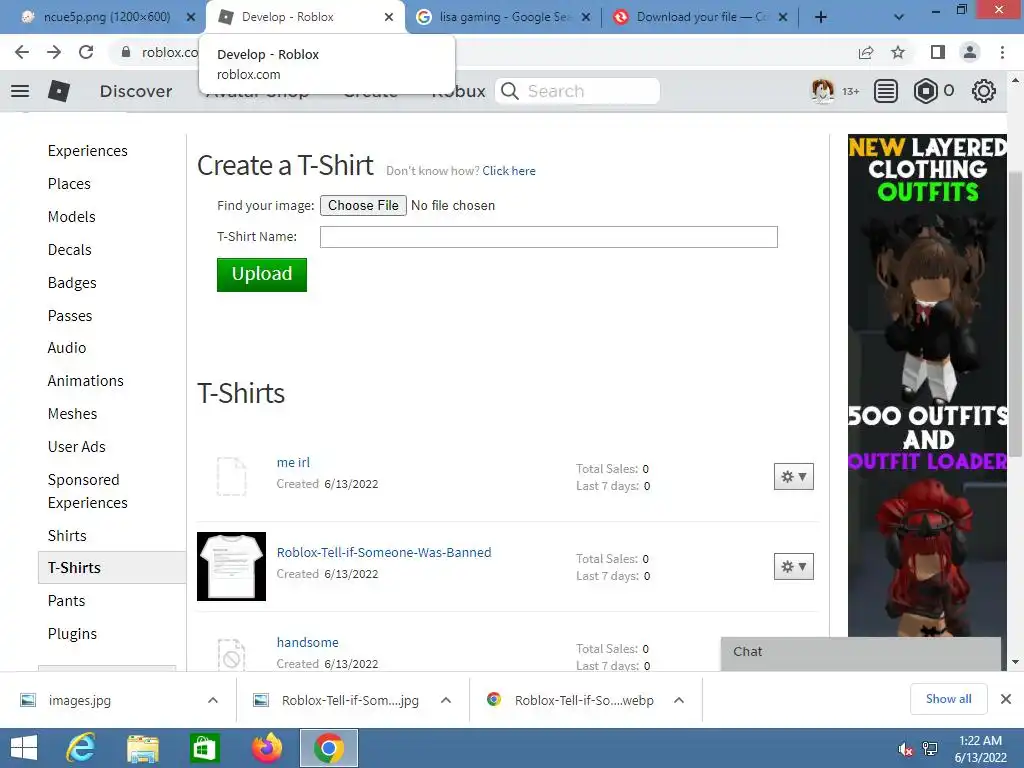1024x768 pixels.
Task: Select Shirts in the sidebar
Action: point(67,536)
